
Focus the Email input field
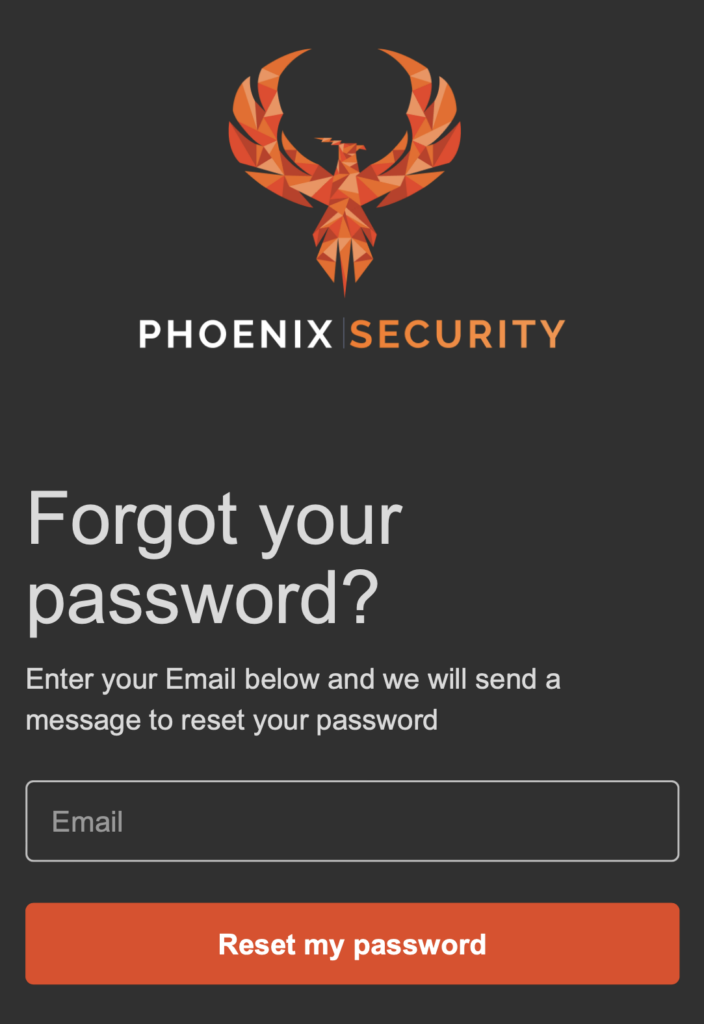pos(352,821)
